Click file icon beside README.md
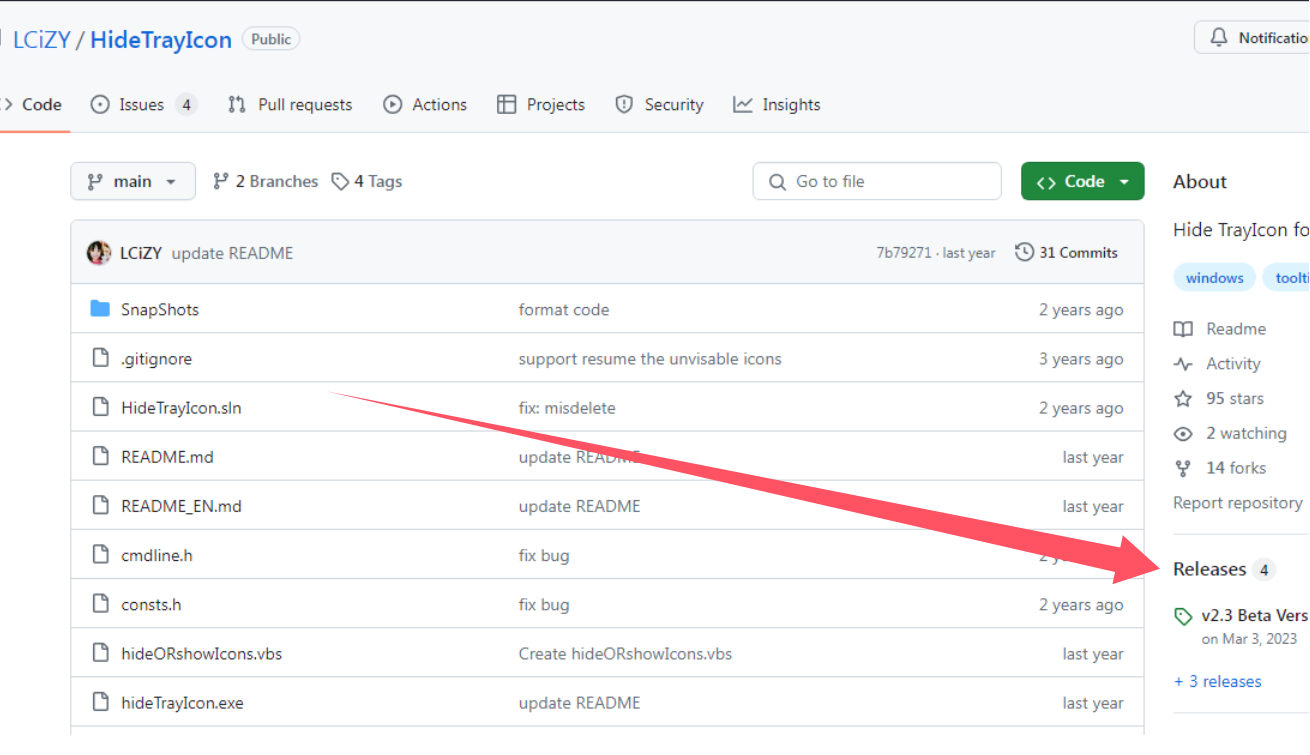 tap(100, 455)
